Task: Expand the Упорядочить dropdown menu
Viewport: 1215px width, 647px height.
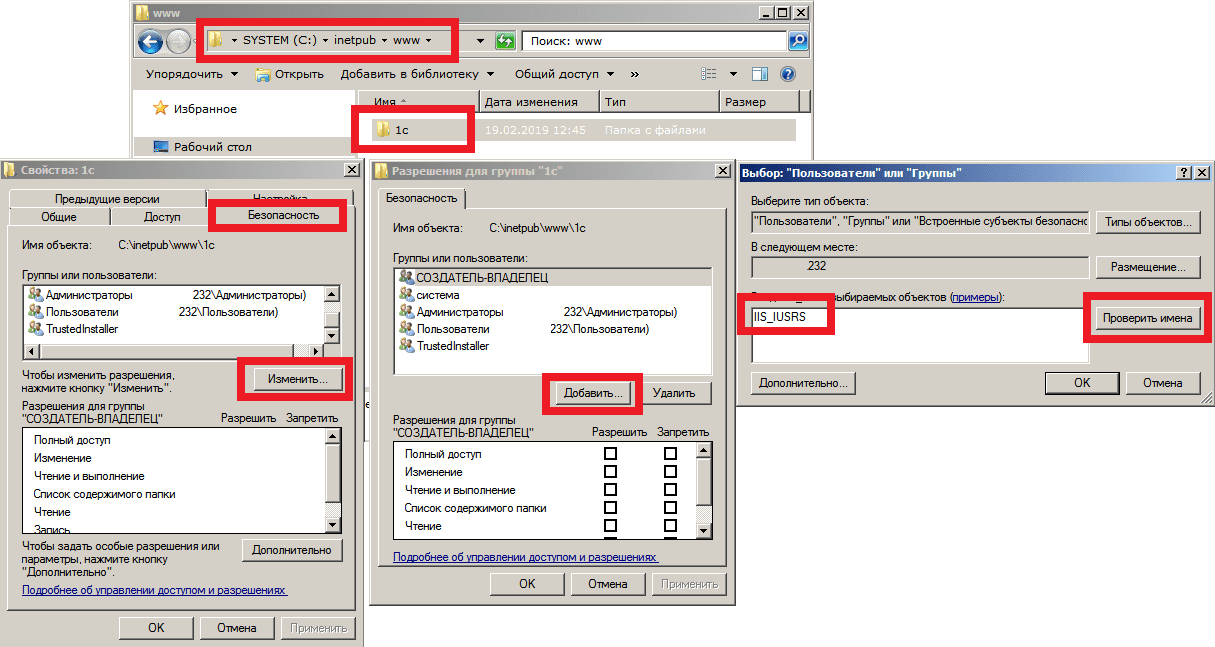Action: pos(192,74)
